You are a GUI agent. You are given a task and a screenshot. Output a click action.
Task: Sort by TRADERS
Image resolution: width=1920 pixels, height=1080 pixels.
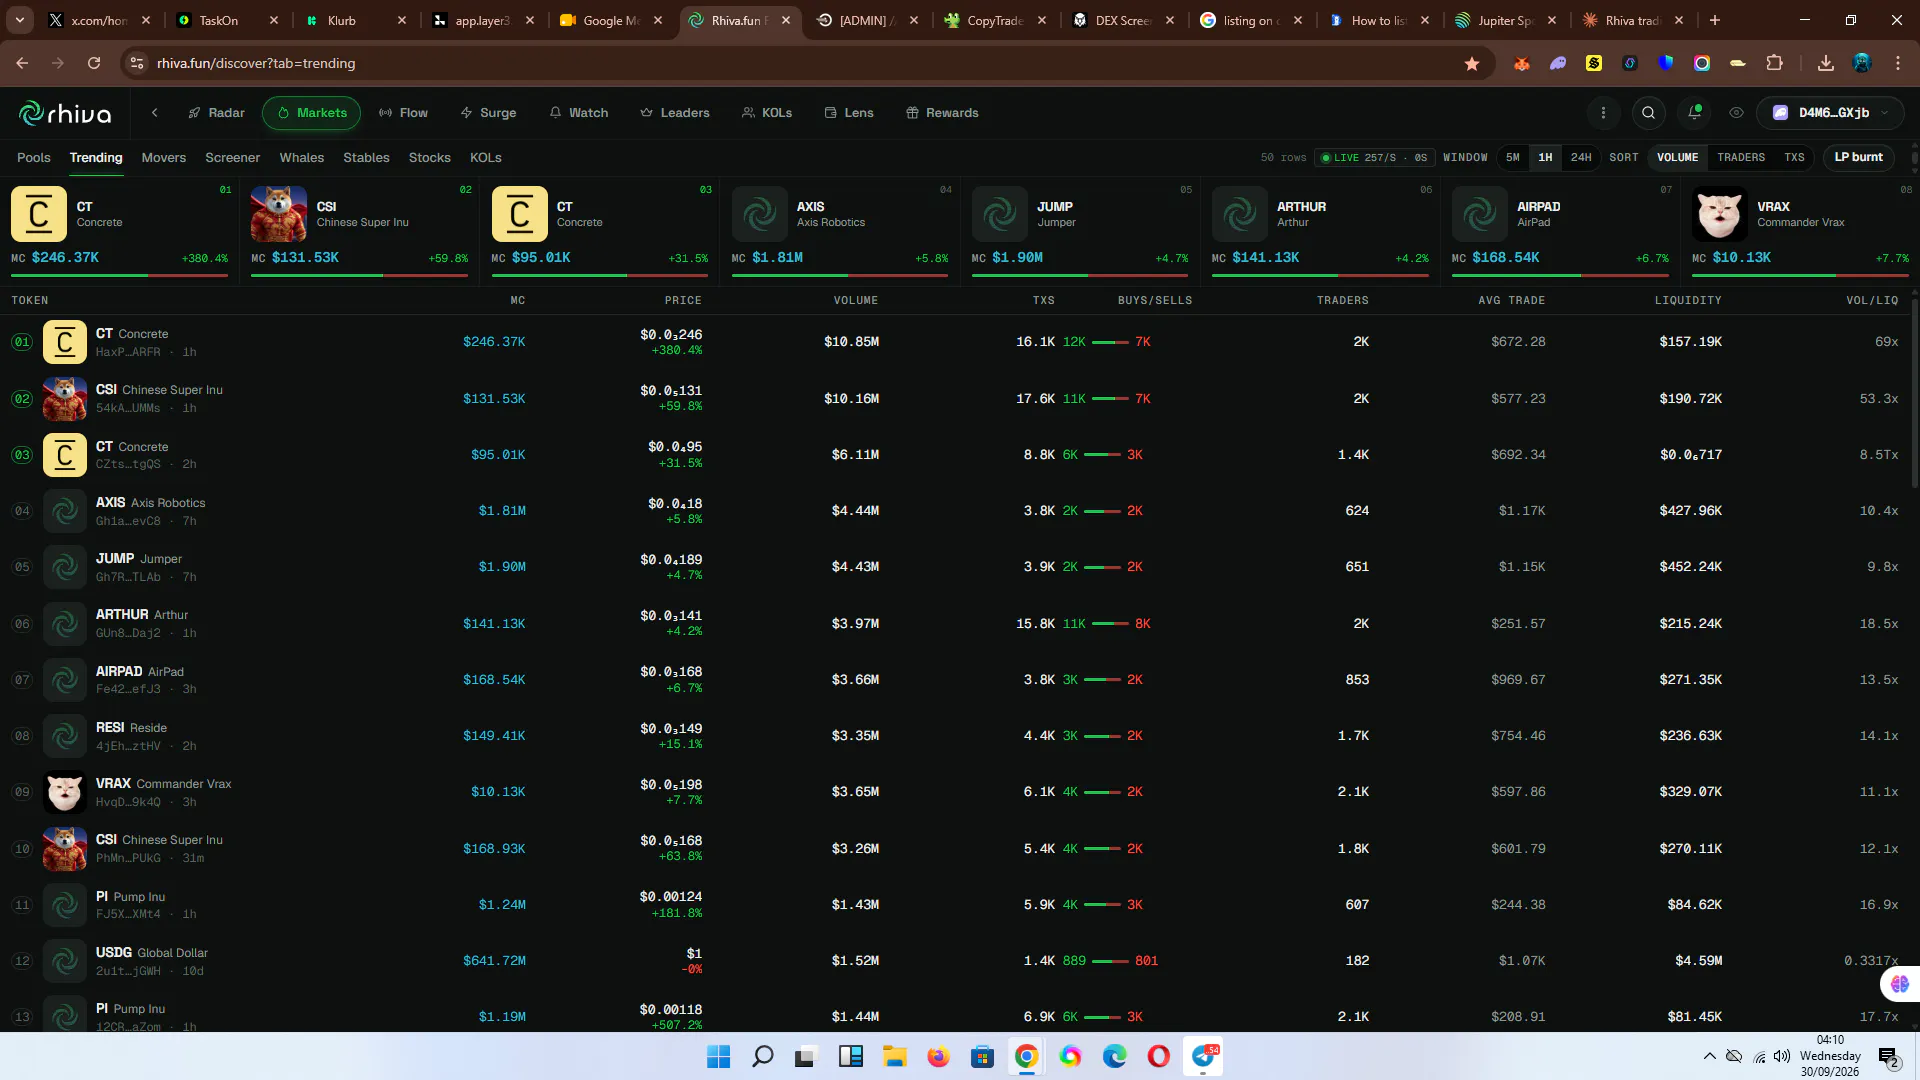(x=1741, y=158)
